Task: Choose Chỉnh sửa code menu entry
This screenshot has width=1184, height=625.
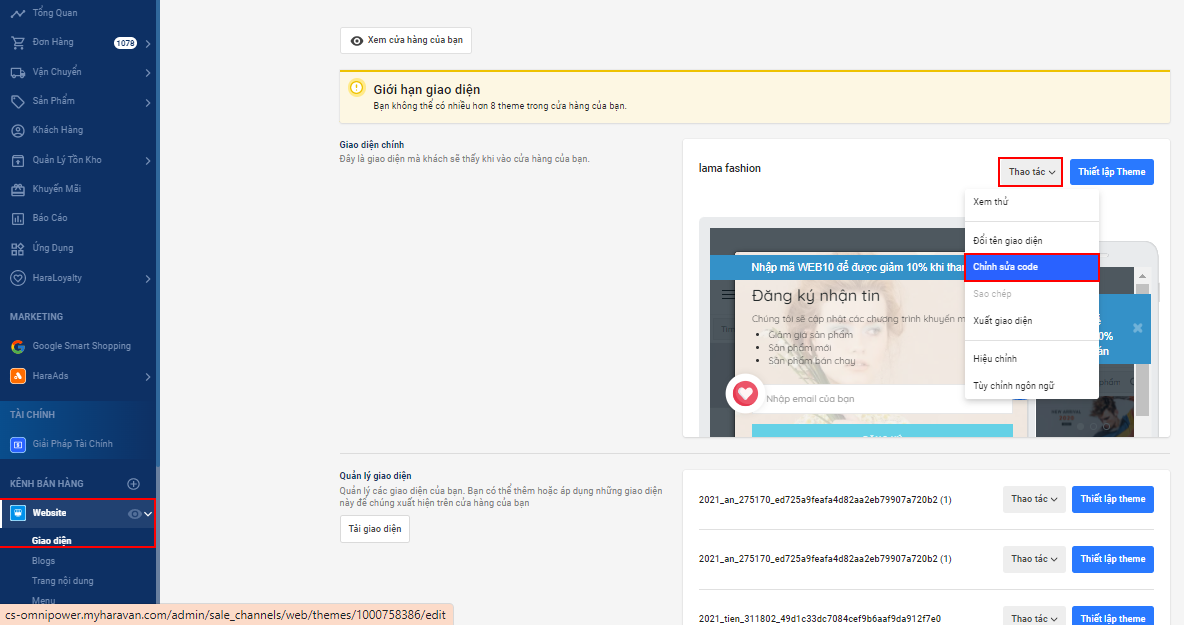Action: pyautogui.click(x=1031, y=267)
